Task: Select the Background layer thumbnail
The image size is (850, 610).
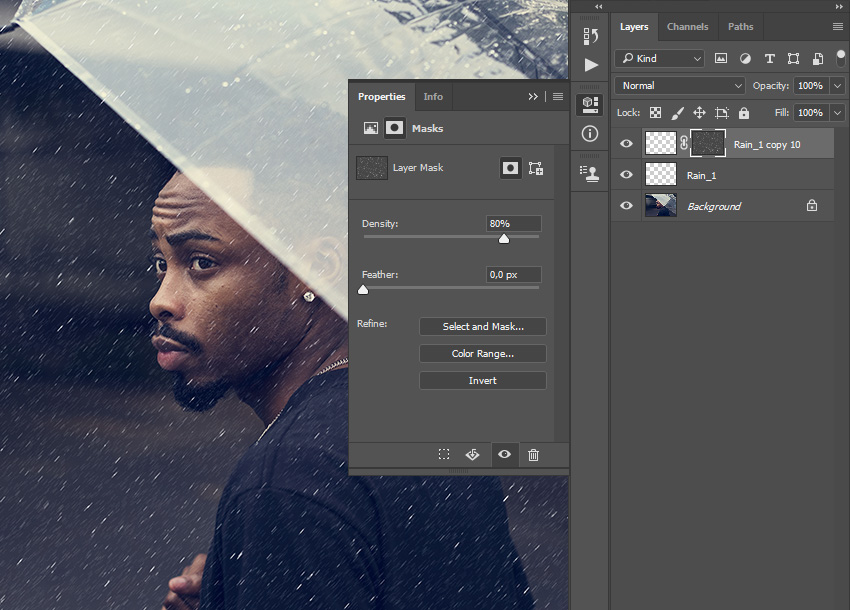Action: pos(661,206)
